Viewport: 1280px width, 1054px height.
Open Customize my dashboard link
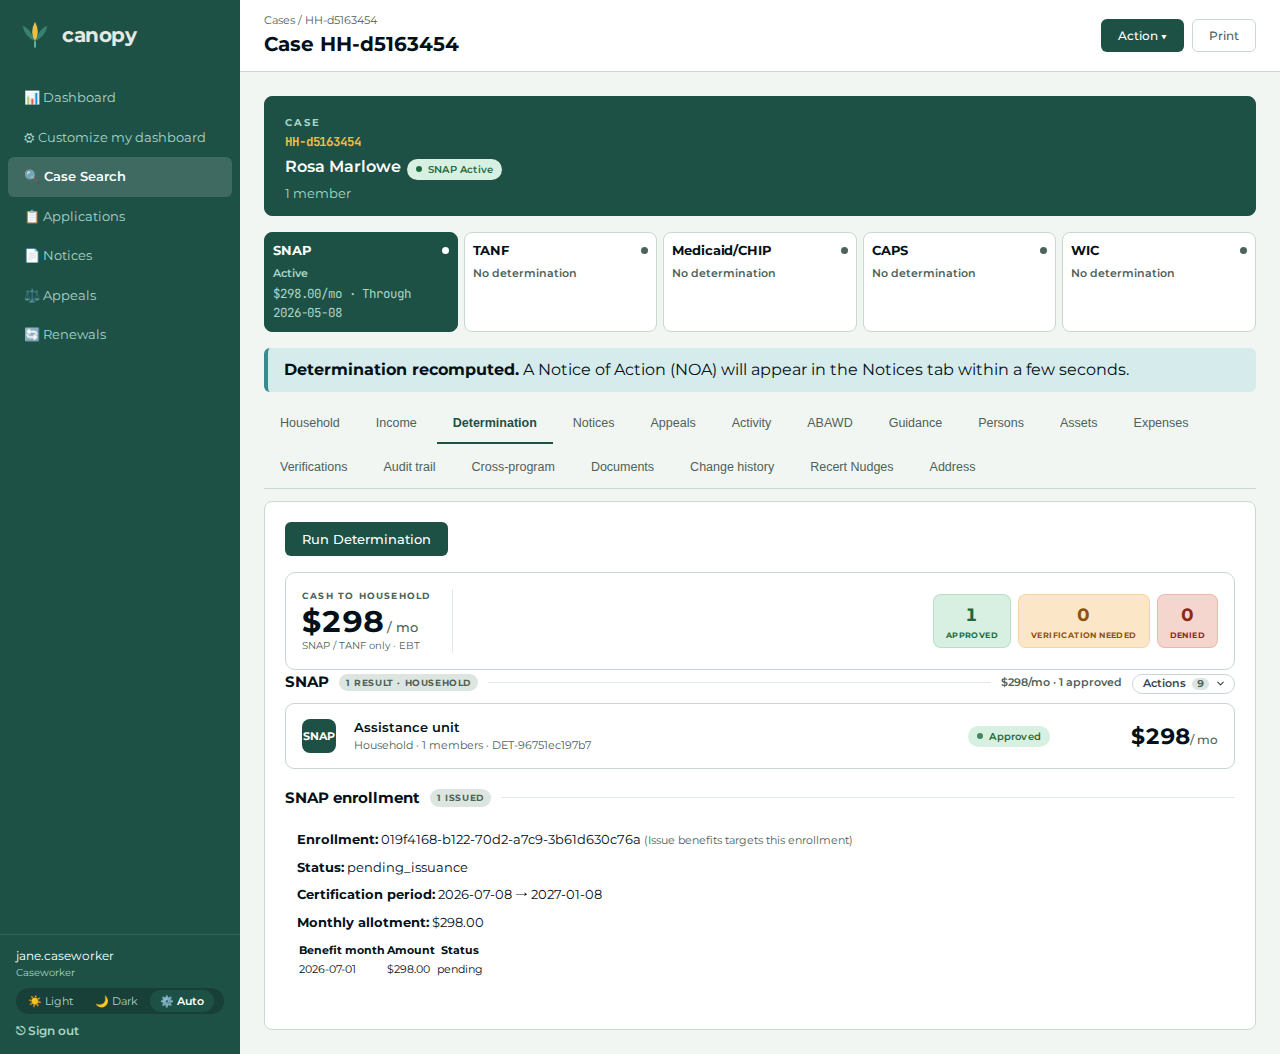120,138
